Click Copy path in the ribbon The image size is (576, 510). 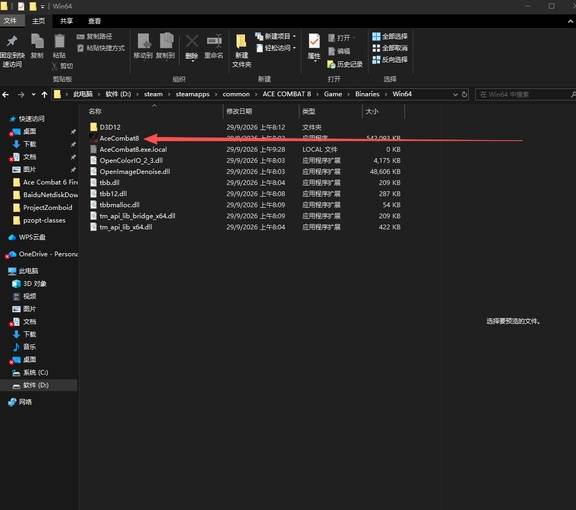pos(94,36)
